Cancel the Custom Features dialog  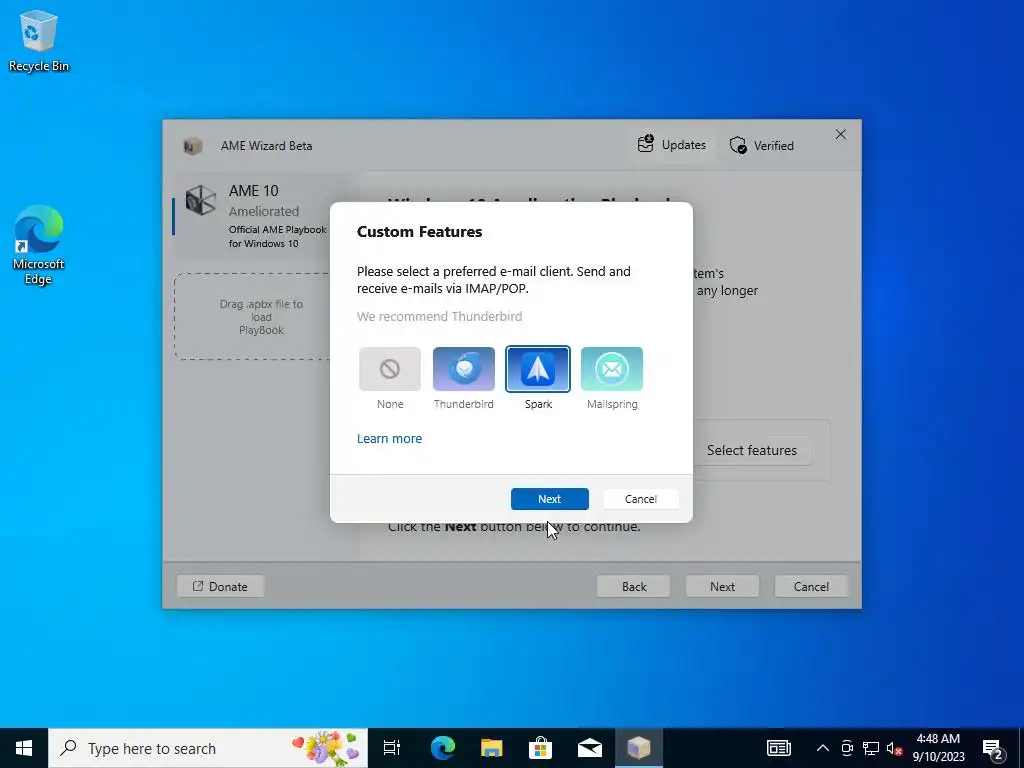coord(641,499)
